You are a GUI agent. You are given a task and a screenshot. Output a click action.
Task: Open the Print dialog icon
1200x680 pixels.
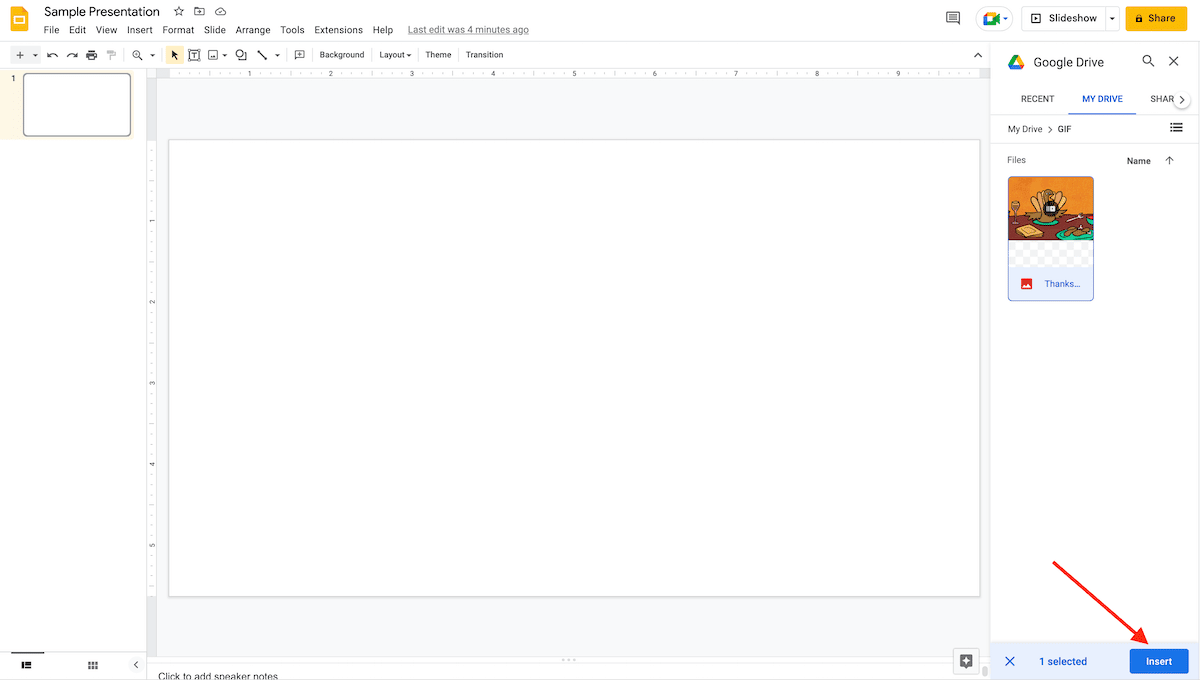(x=91, y=54)
